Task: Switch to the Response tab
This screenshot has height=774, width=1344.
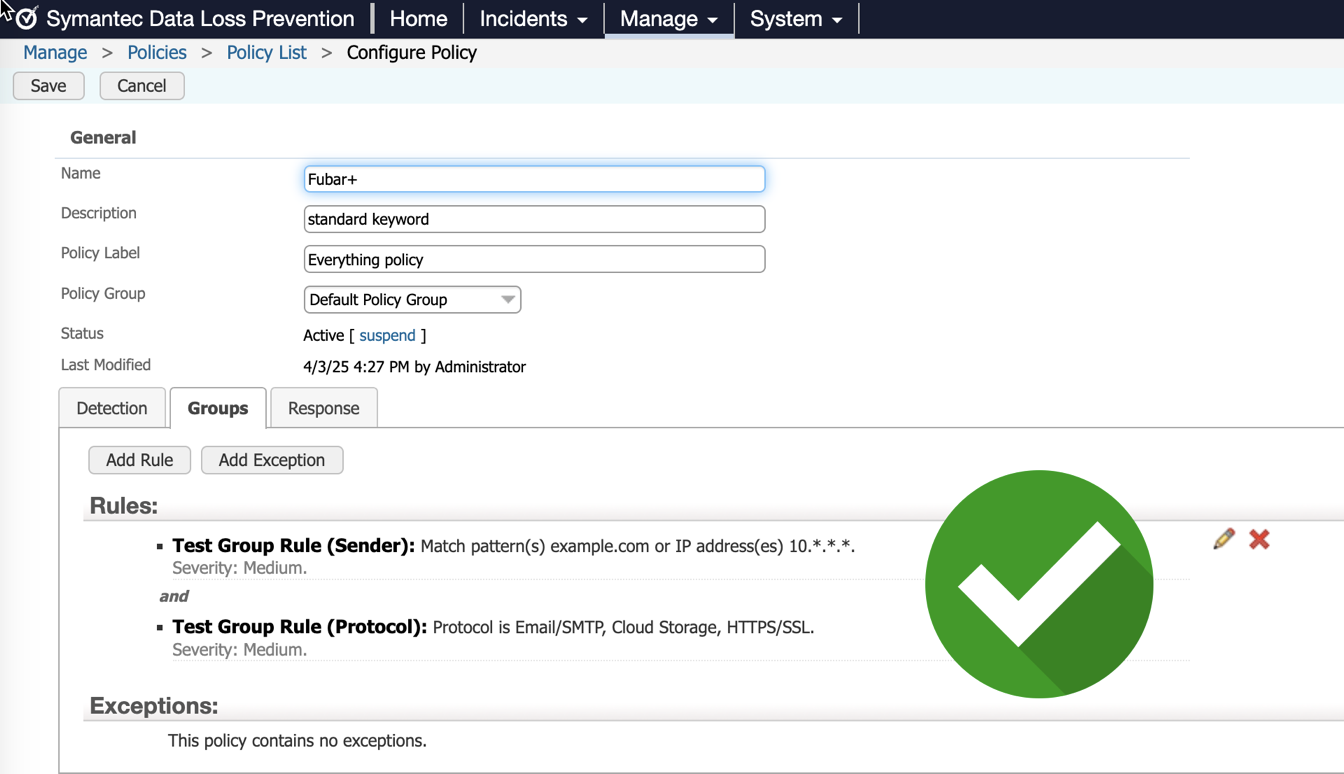Action: (x=323, y=408)
